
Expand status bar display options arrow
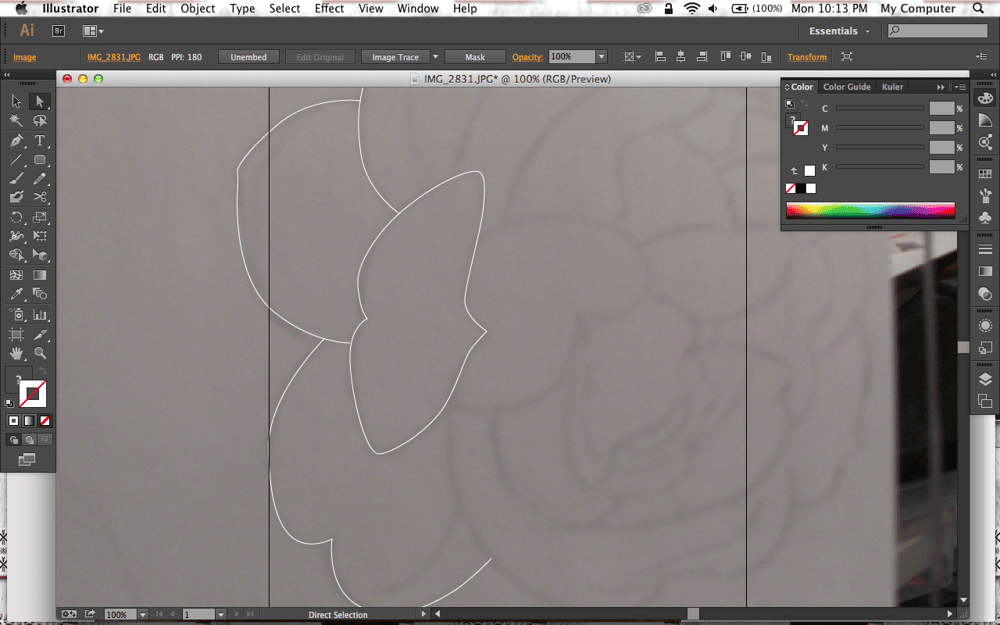coord(423,614)
